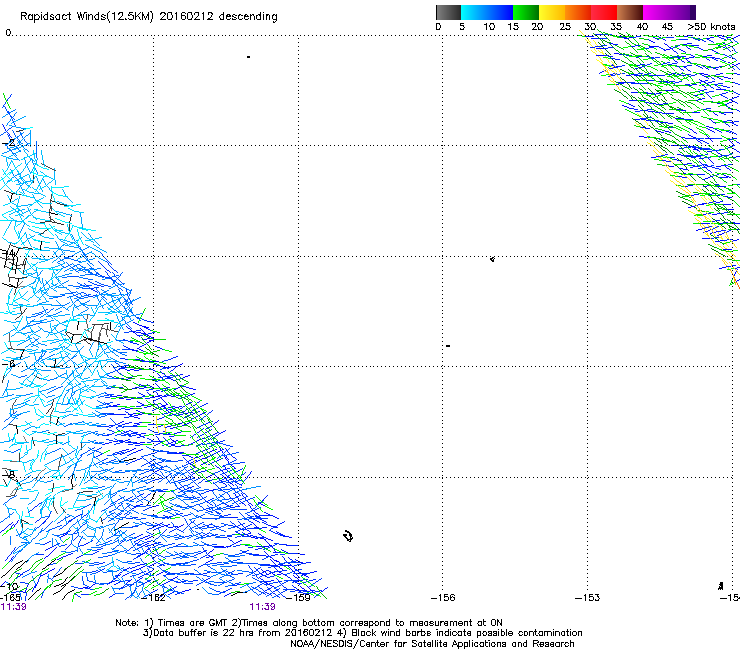Click the "20160212 descending" date in the title
Image resolution: width=740 pixels, height=650 pixels.
click(x=219, y=17)
